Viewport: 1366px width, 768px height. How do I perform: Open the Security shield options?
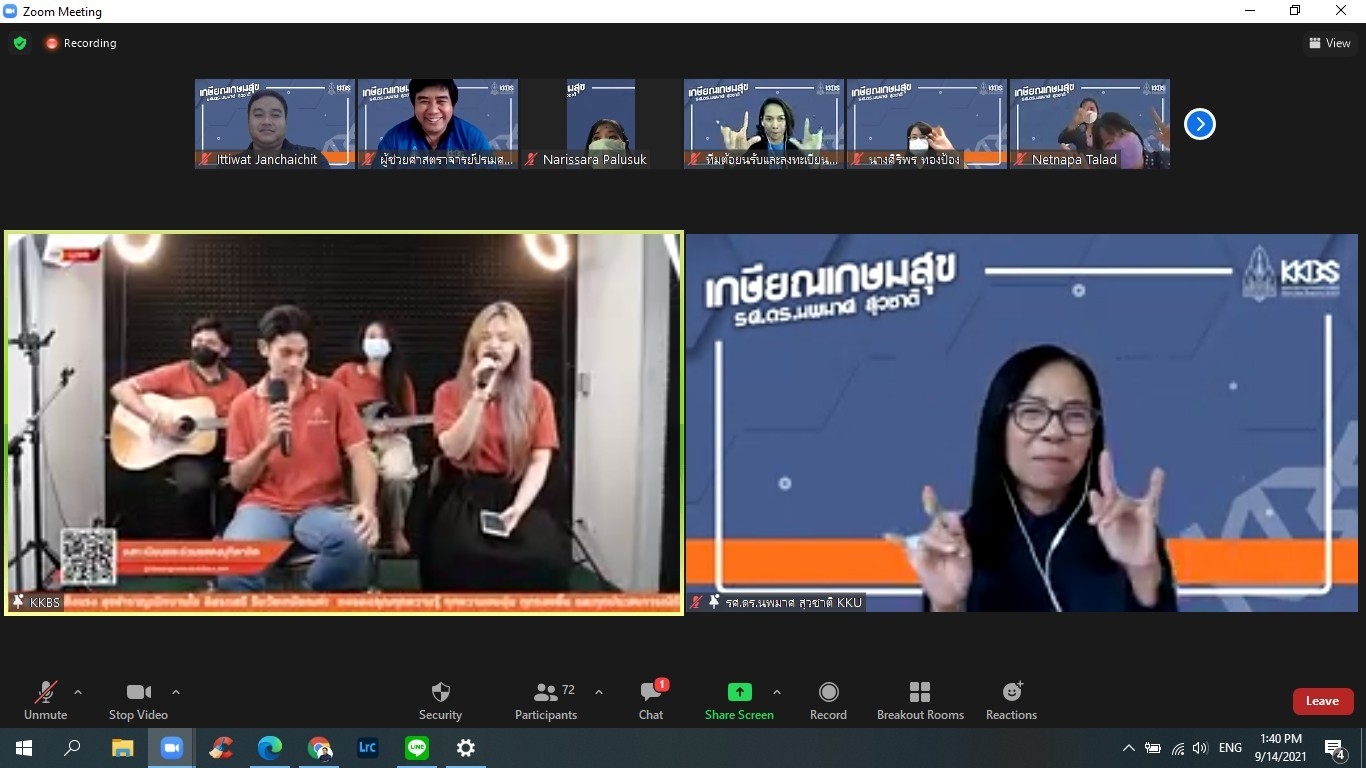440,700
